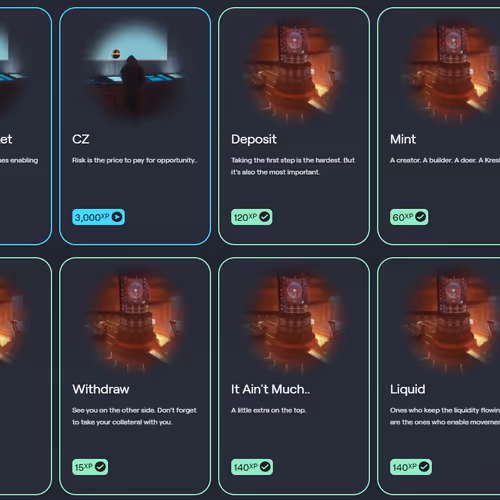The height and width of the screenshot is (500, 500).
Task: Select the 140 XP badge on Liquid
Action: pos(411,467)
